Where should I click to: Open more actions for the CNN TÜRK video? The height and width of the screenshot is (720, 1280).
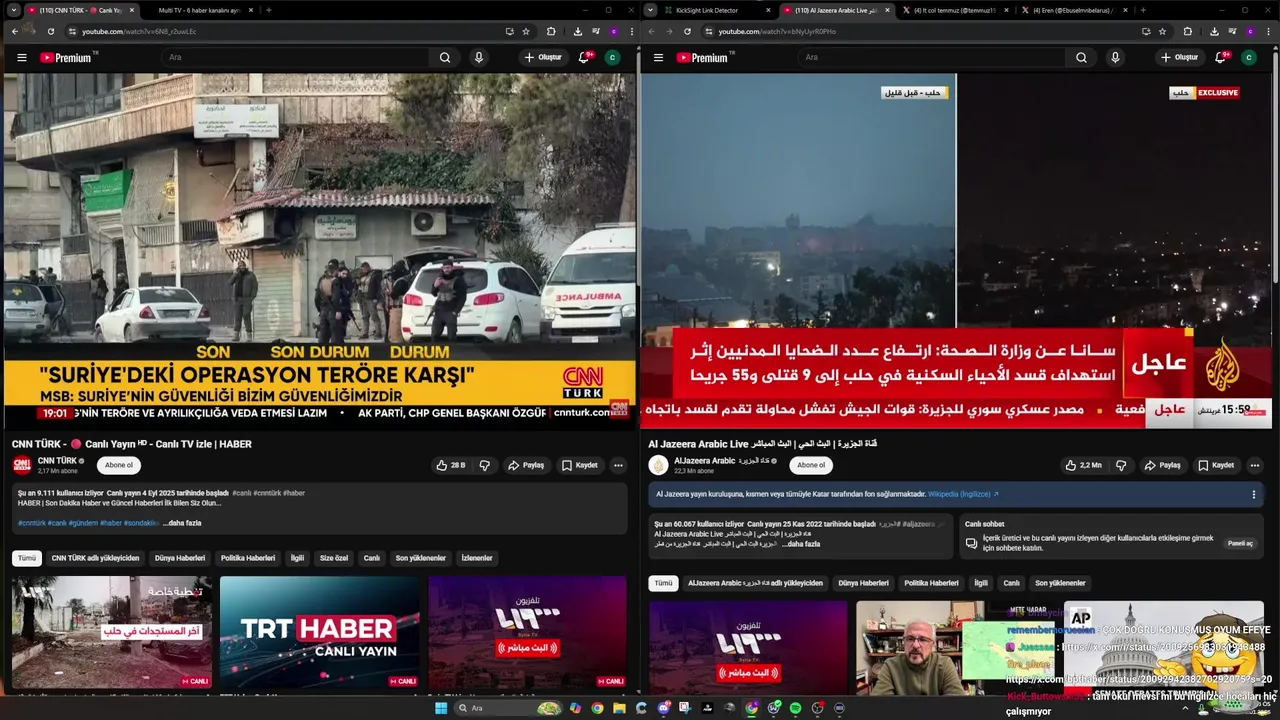tap(618, 465)
